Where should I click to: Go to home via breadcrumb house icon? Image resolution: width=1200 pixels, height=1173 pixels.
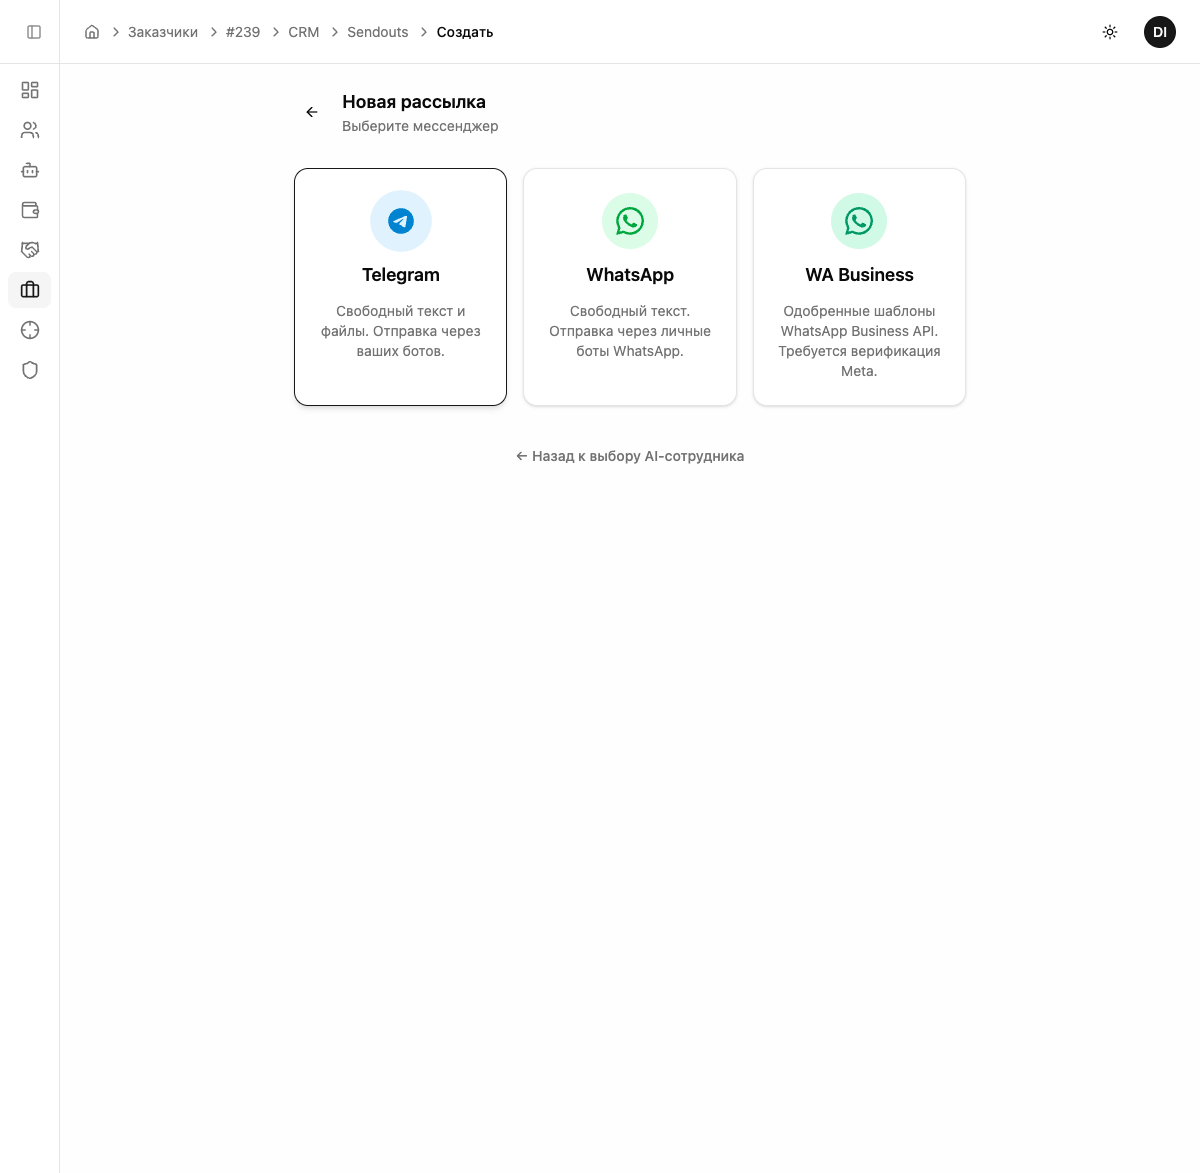[92, 32]
